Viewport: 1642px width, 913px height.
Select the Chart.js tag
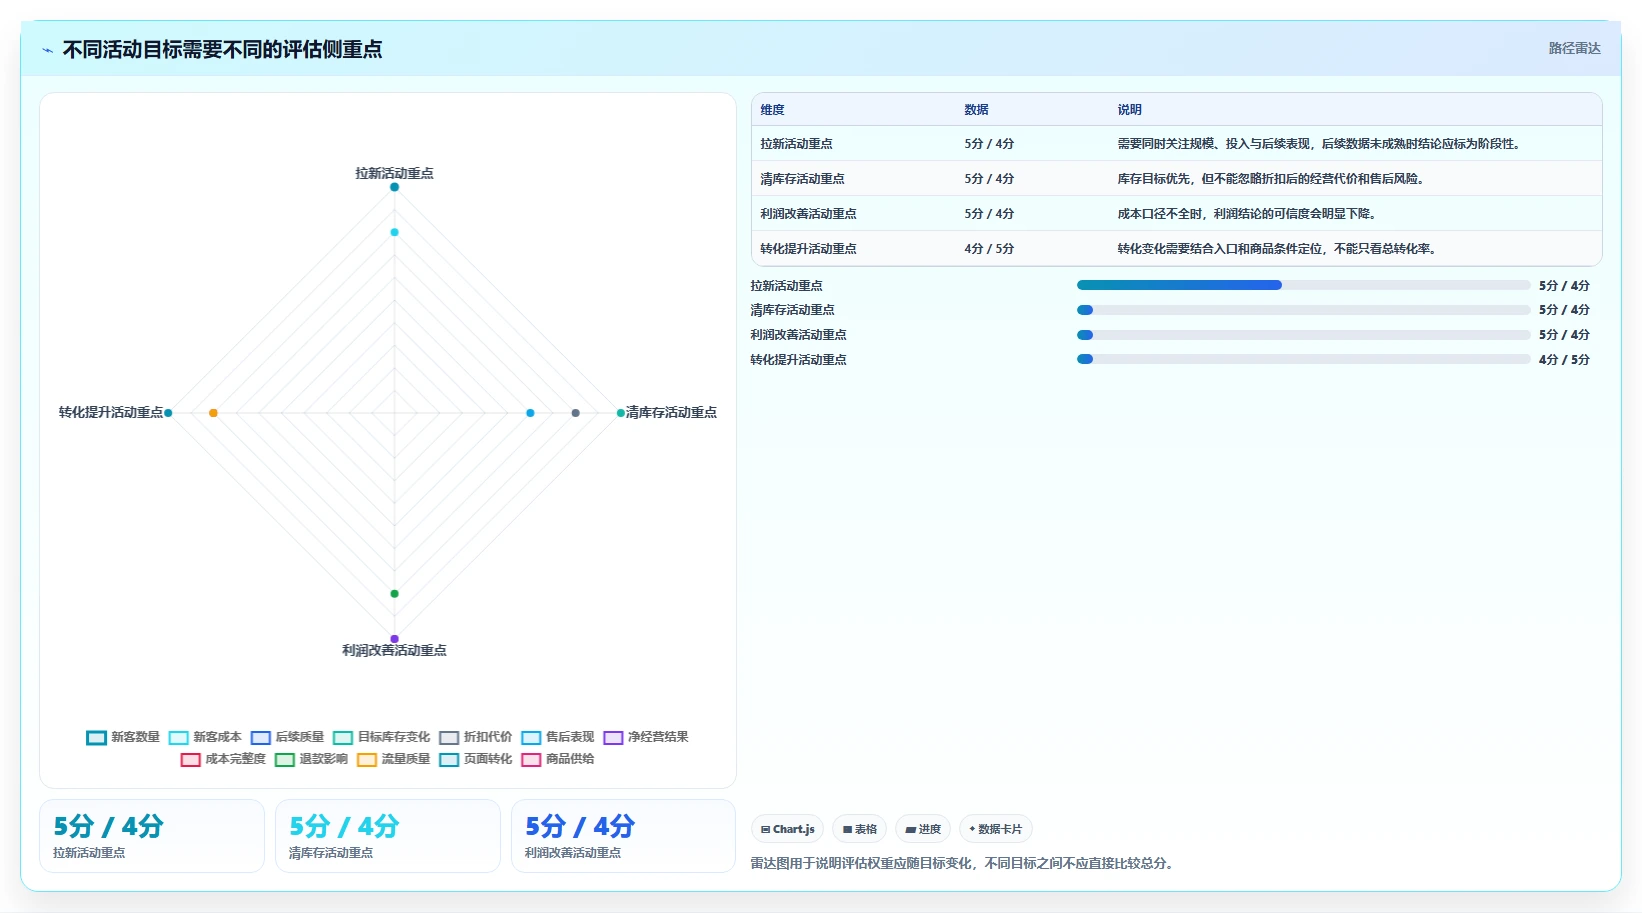pos(787,829)
